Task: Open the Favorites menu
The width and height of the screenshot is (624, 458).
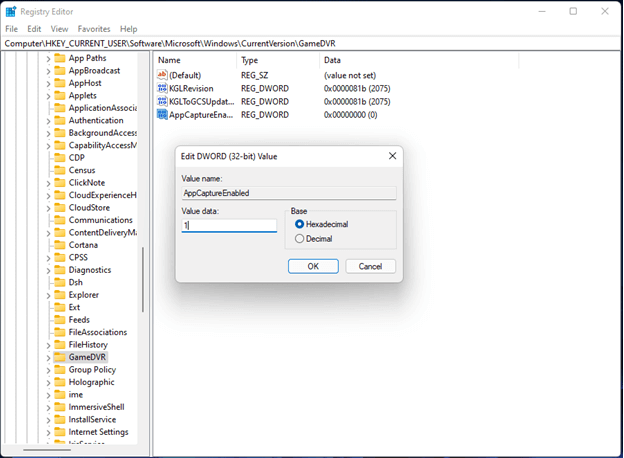Action: click(94, 29)
